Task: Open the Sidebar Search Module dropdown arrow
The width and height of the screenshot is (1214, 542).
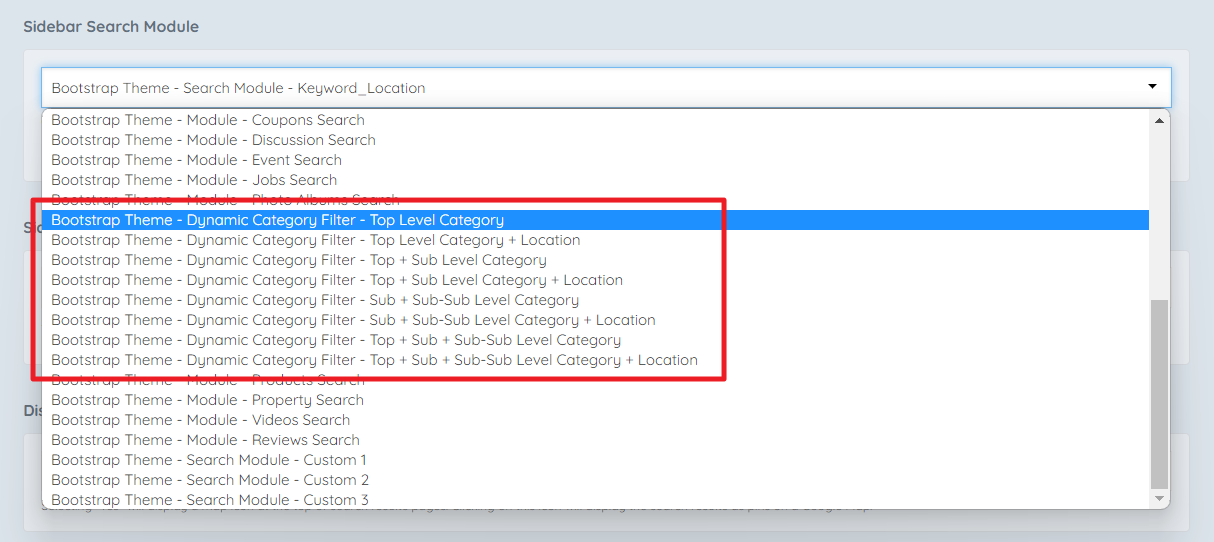Action: 1152,87
